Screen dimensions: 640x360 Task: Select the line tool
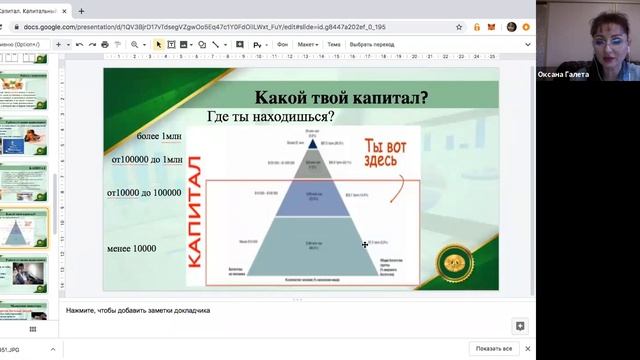[x=216, y=44]
